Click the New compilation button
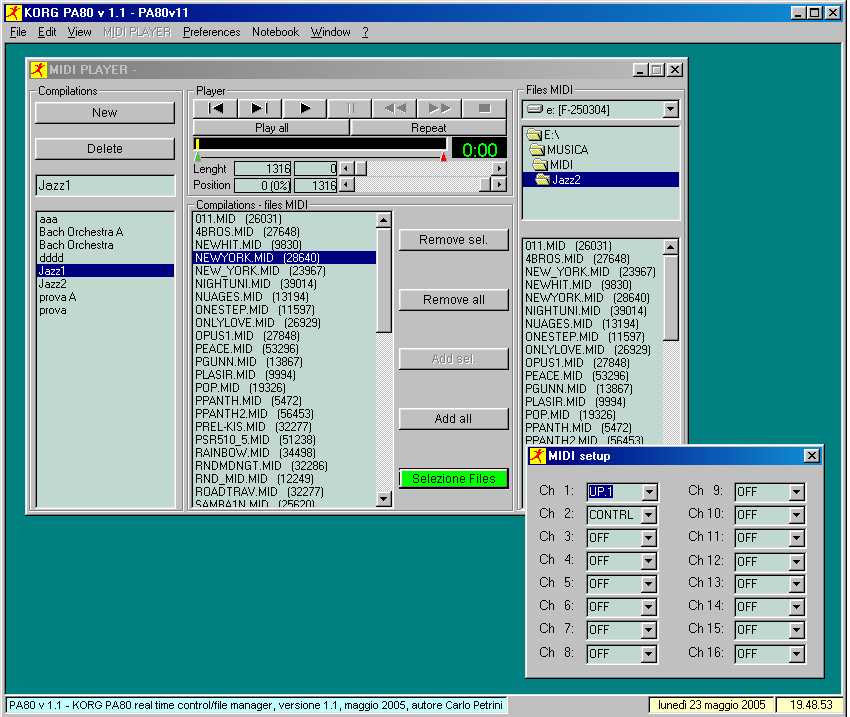The width and height of the screenshot is (850, 717). (x=105, y=113)
